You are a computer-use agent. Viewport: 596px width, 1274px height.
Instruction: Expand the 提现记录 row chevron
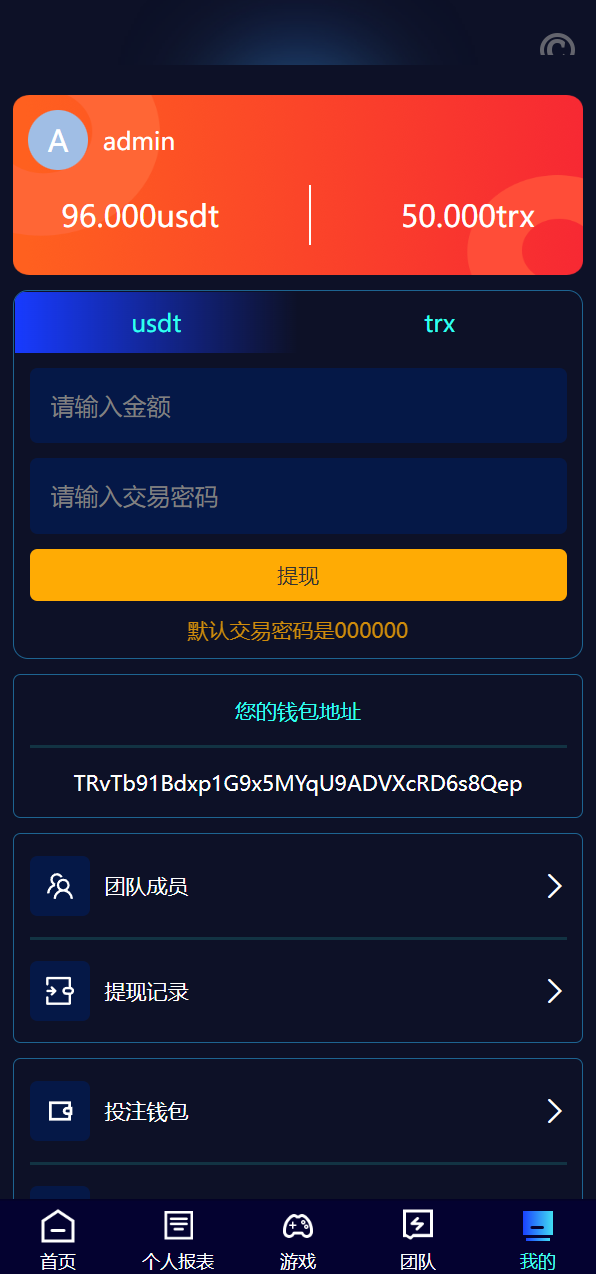pos(555,991)
